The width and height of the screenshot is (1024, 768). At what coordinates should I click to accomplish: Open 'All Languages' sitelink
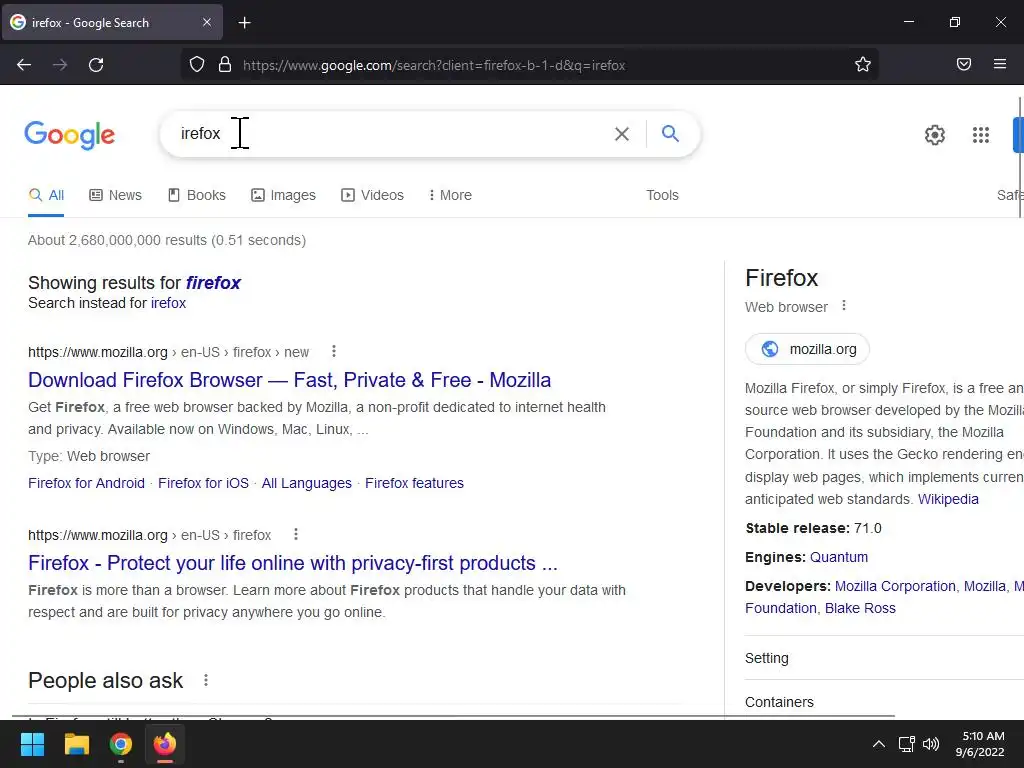306,483
